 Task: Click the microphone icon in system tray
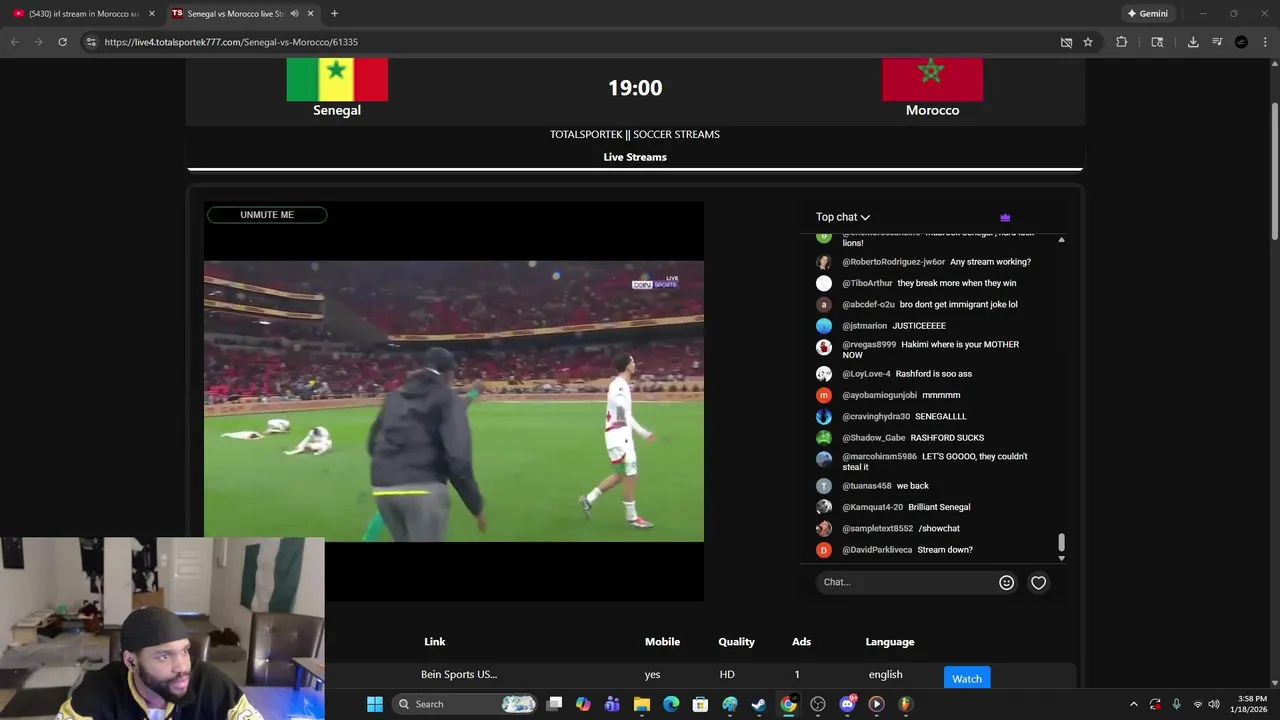click(x=1176, y=704)
